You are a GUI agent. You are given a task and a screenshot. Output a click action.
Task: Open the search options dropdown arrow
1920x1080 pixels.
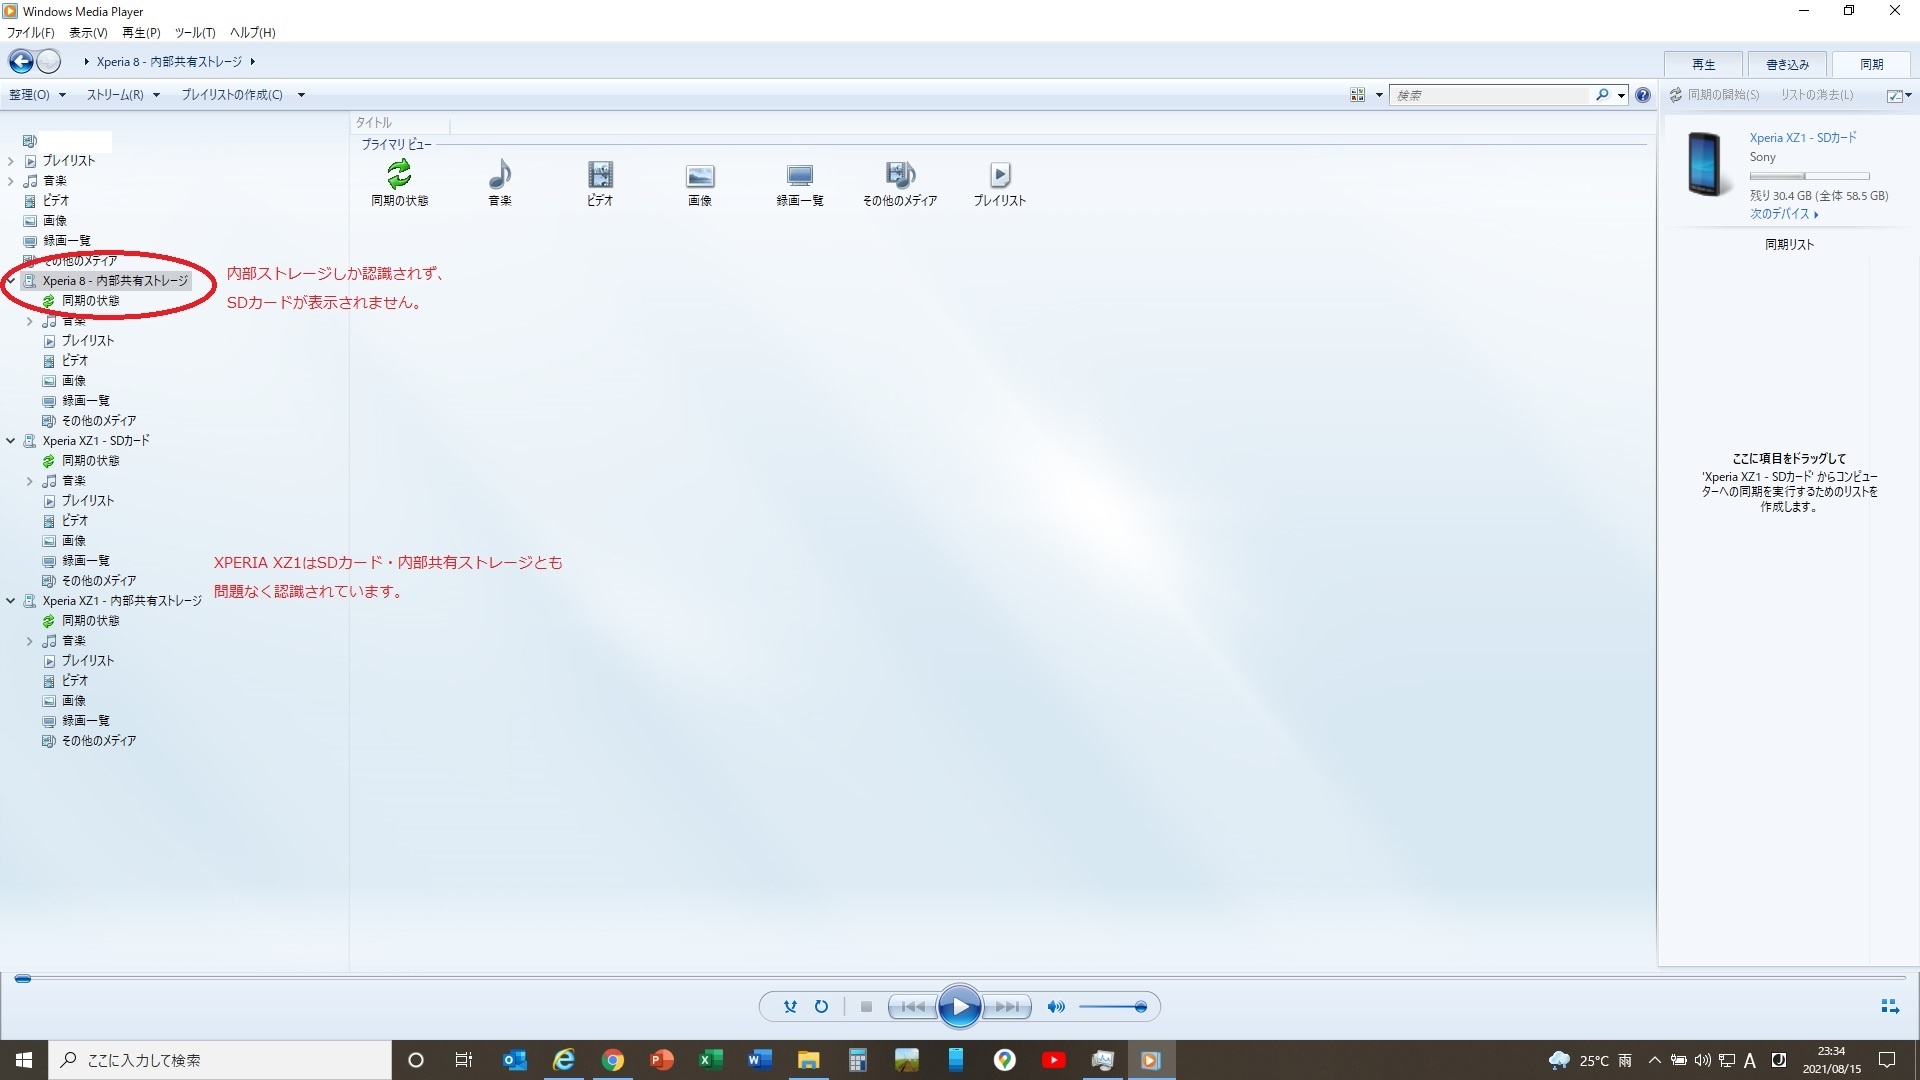1621,95
